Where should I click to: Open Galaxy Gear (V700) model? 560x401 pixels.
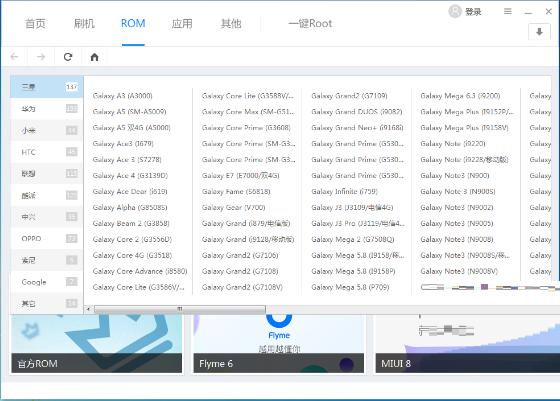[234, 207]
